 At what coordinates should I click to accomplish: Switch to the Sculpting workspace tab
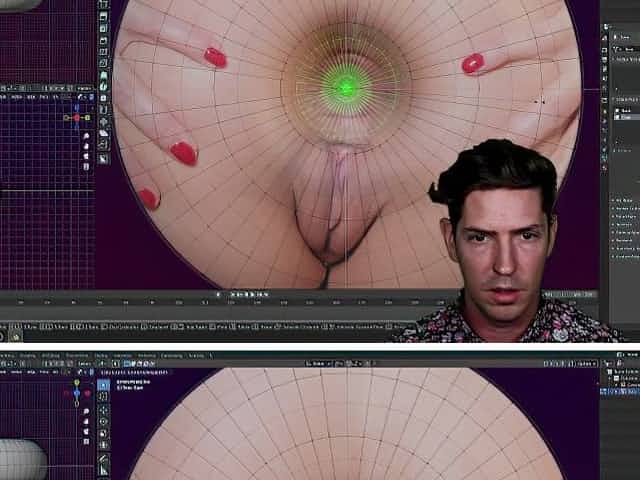tap(27, 355)
